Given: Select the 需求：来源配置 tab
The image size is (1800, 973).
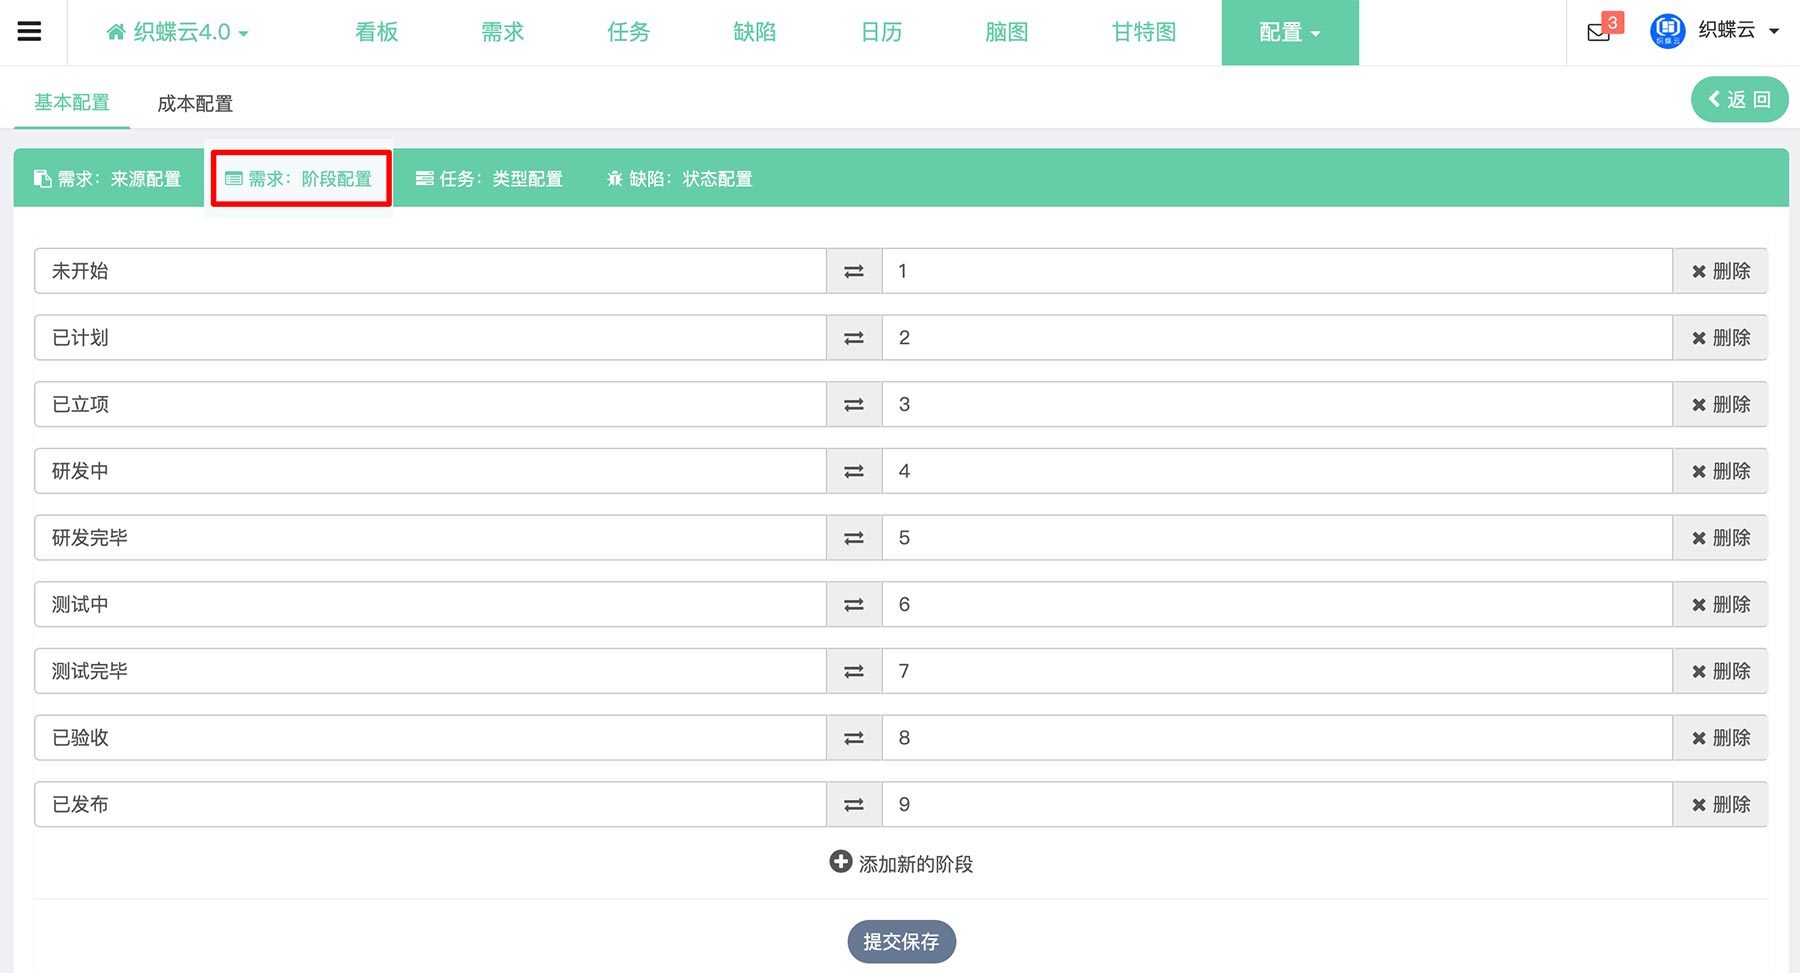Looking at the screenshot, I should point(108,179).
